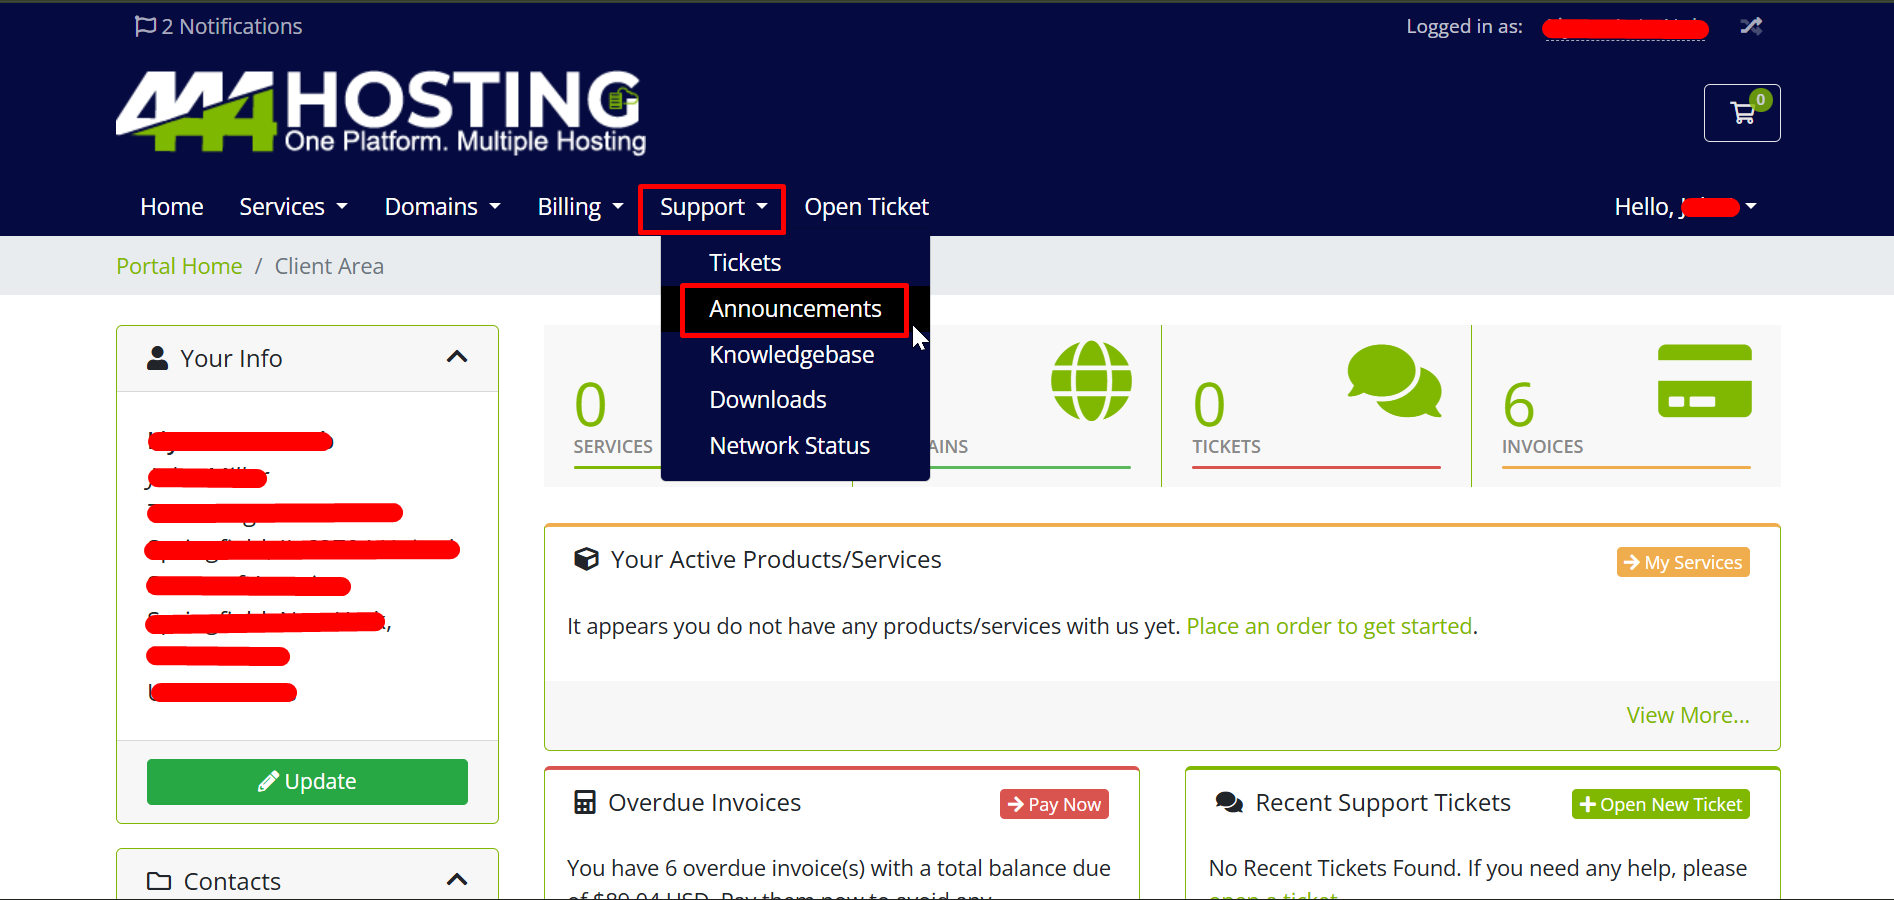Open the shopping cart icon
Image resolution: width=1894 pixels, height=900 pixels.
tap(1742, 113)
